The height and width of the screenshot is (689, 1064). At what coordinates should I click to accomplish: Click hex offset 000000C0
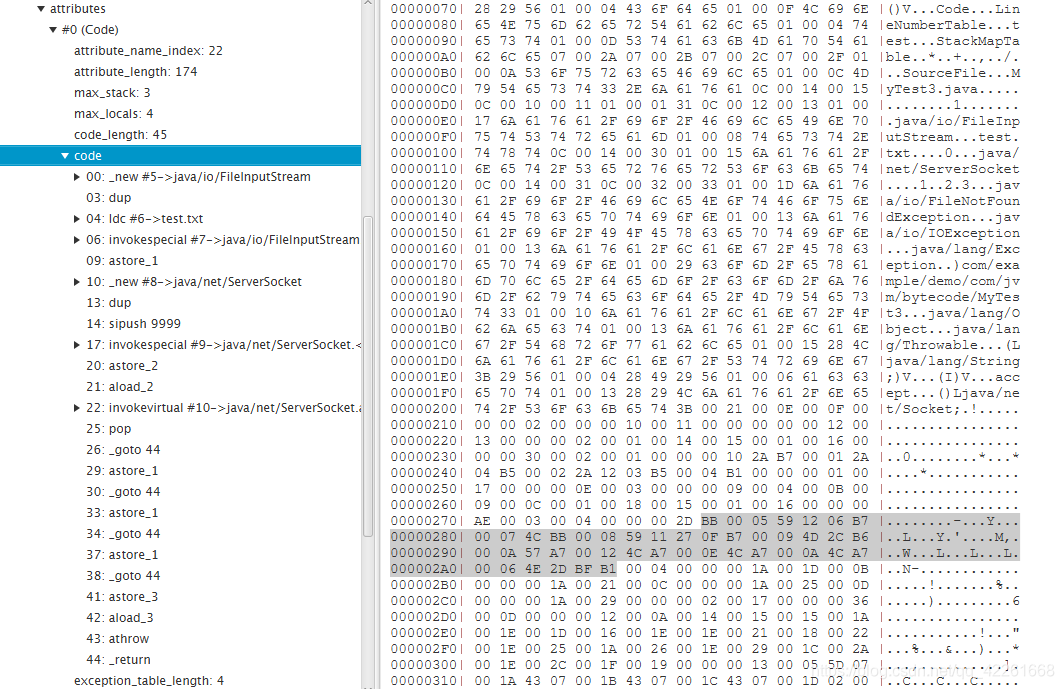(x=423, y=90)
